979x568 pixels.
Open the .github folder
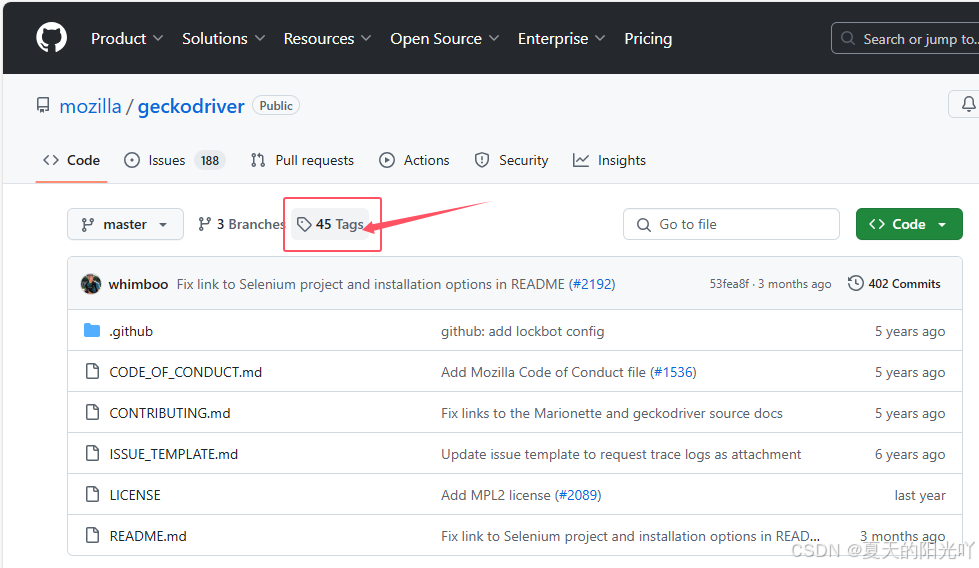[131, 331]
